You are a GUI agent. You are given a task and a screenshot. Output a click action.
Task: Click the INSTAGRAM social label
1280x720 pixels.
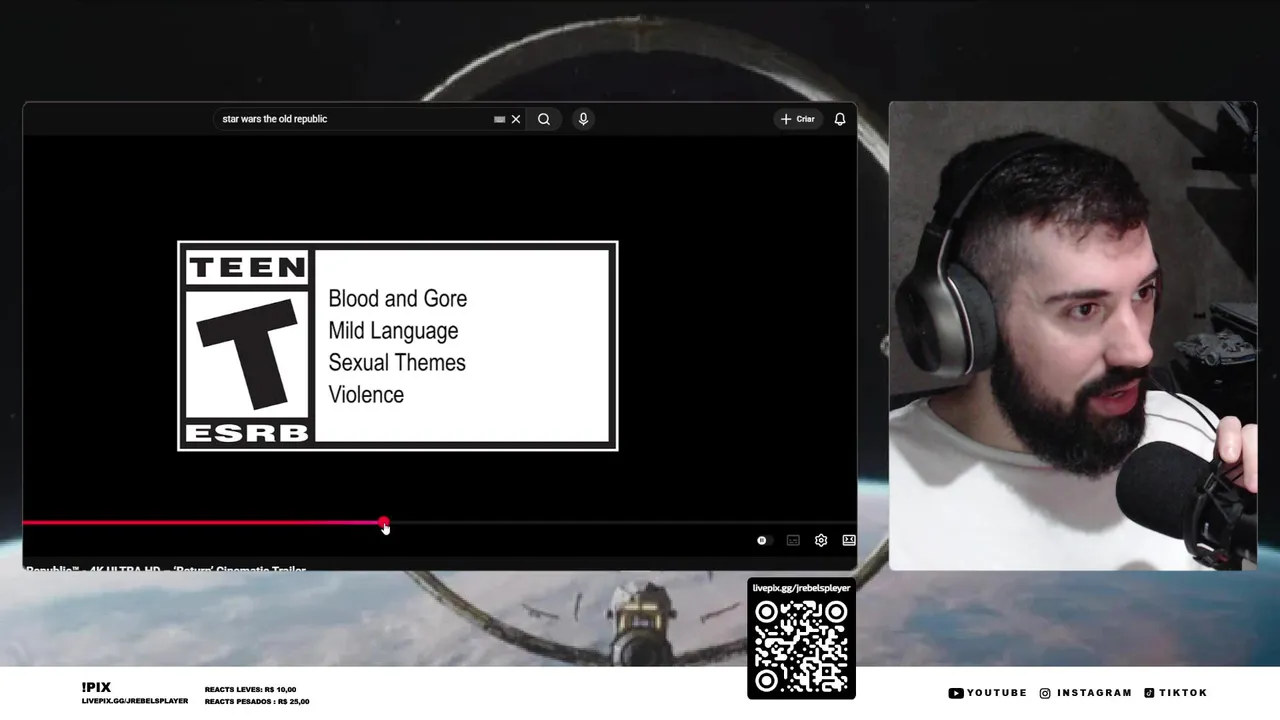(x=1086, y=692)
